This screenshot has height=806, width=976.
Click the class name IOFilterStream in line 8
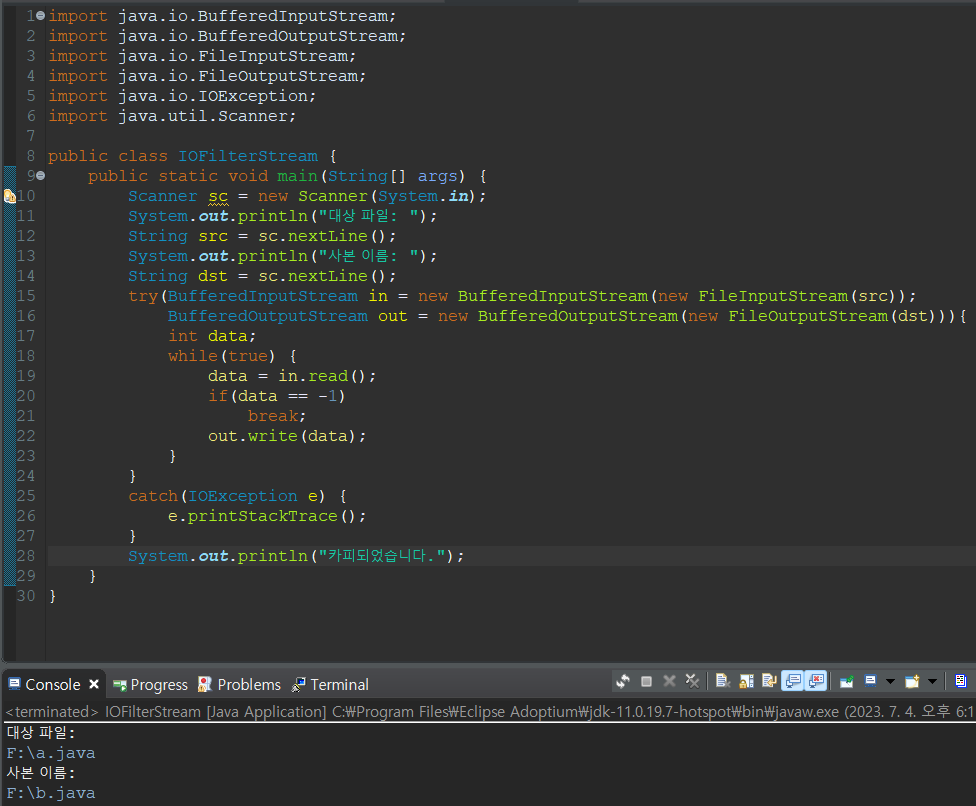pos(248,156)
